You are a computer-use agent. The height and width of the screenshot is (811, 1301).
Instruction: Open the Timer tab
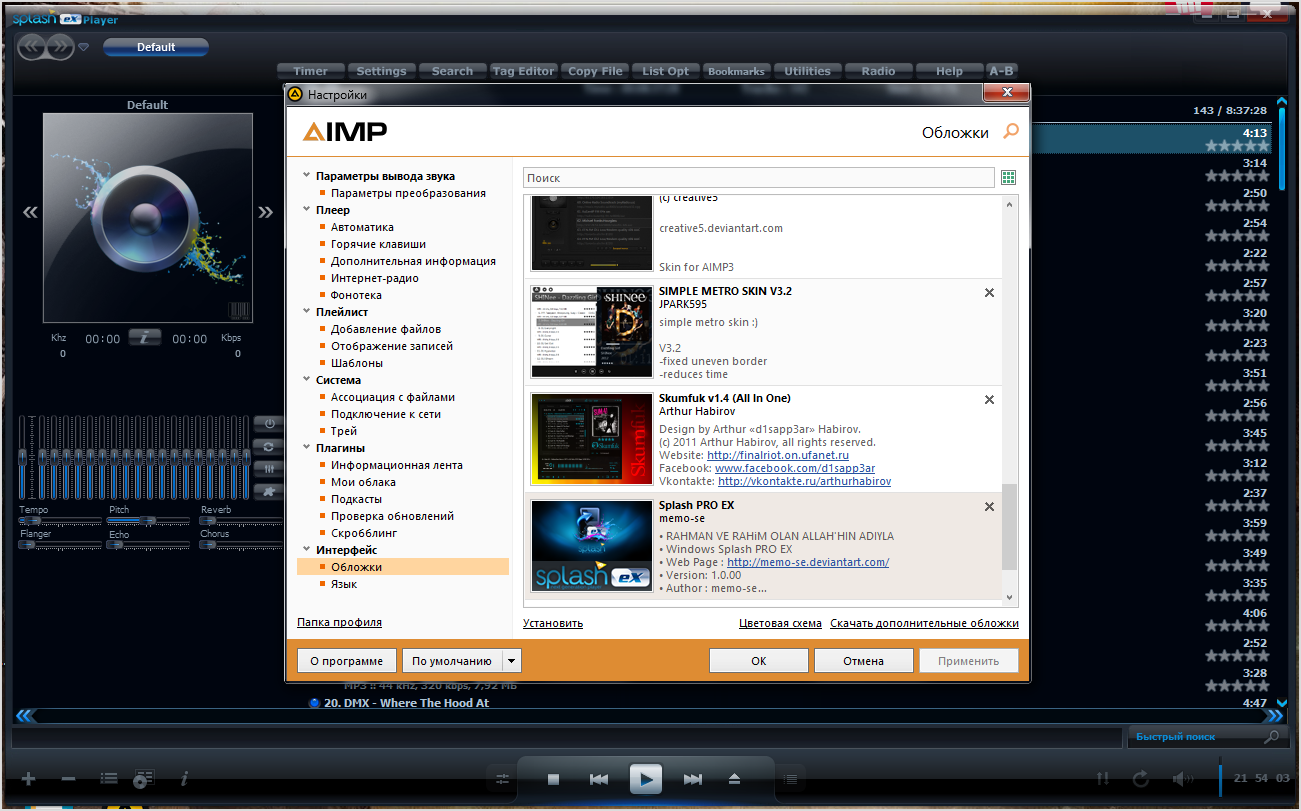click(x=311, y=71)
